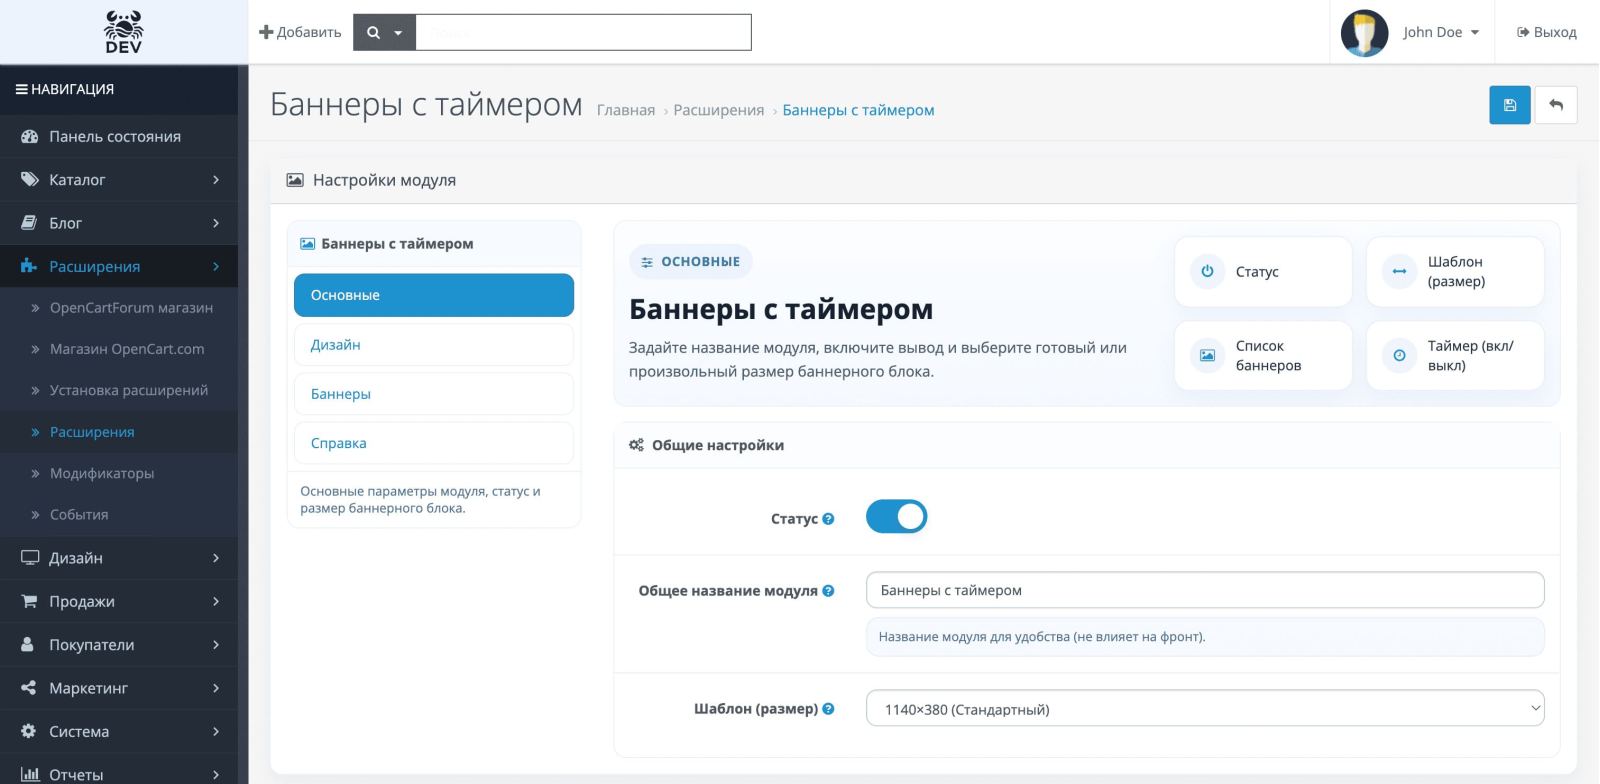Open the Шаблон (размер) dropdown

(1205, 708)
